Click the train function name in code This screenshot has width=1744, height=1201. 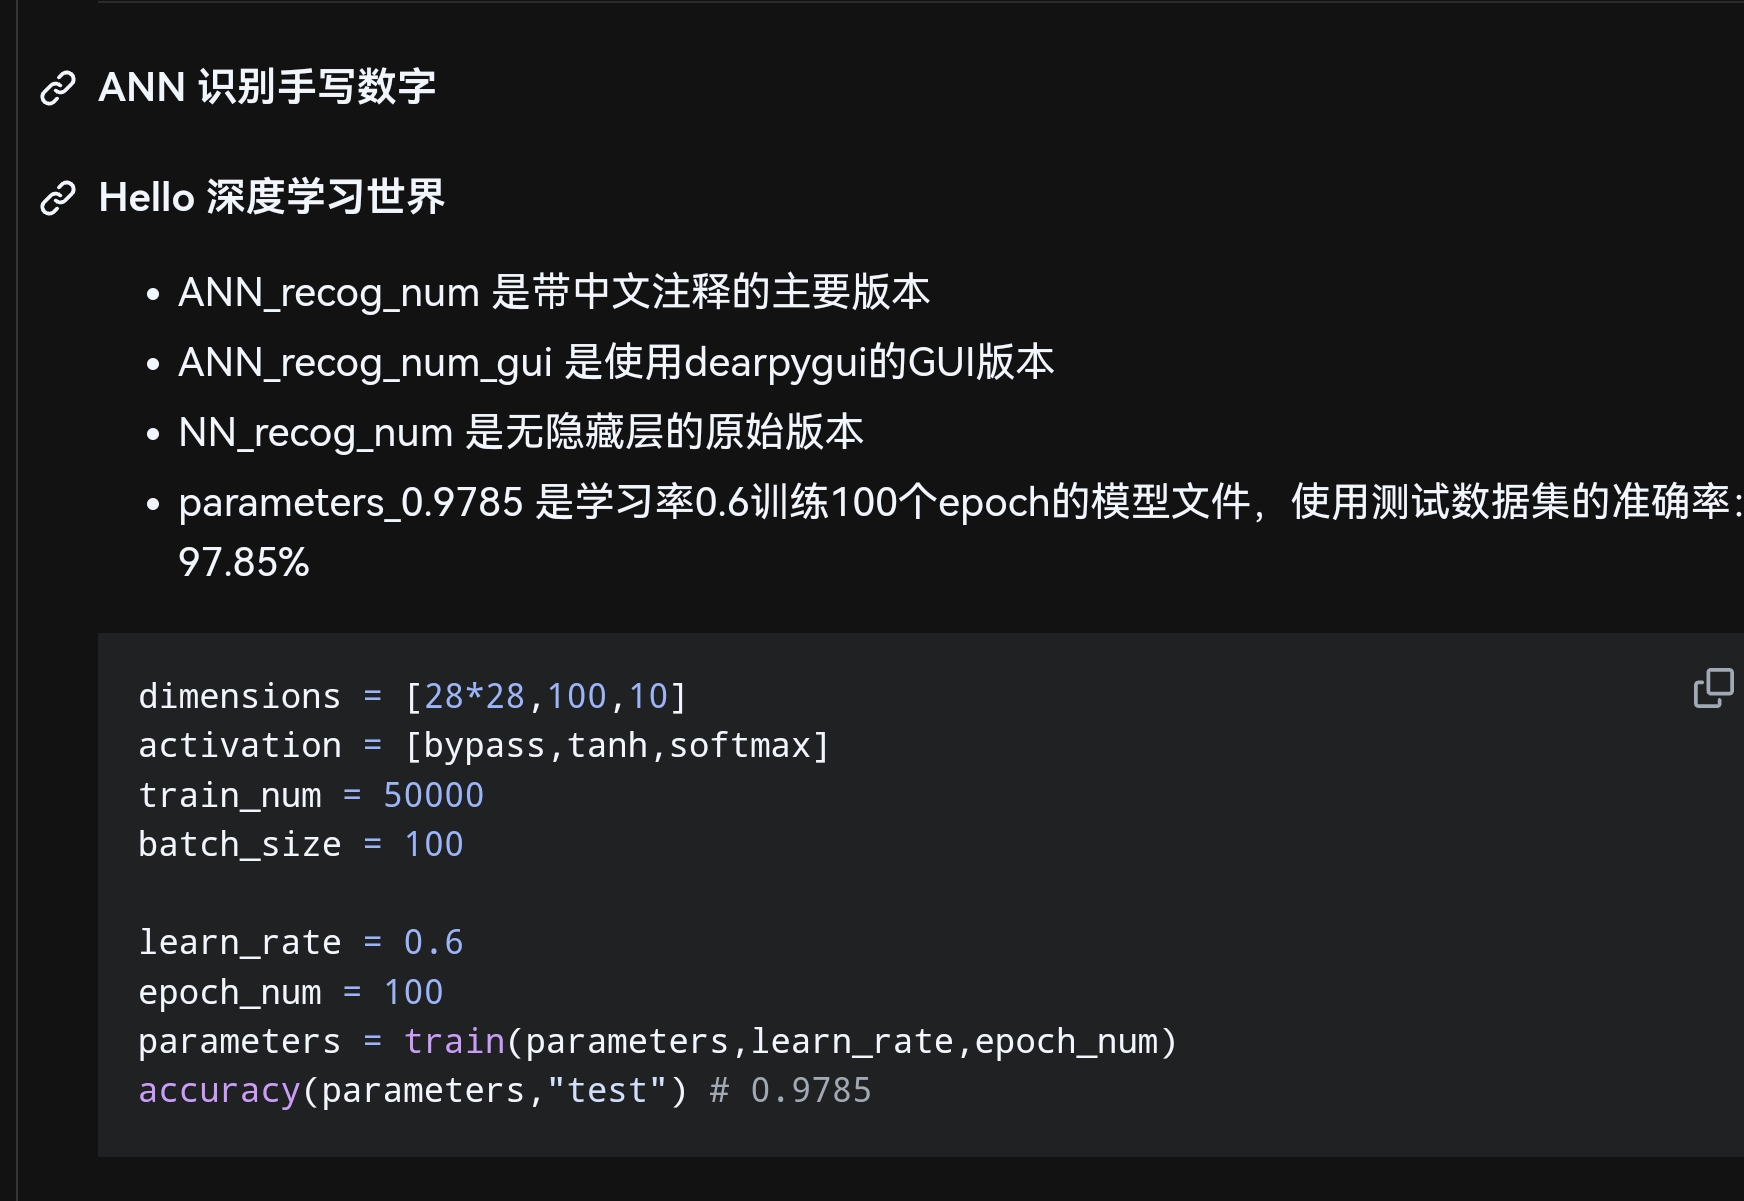(x=455, y=1041)
